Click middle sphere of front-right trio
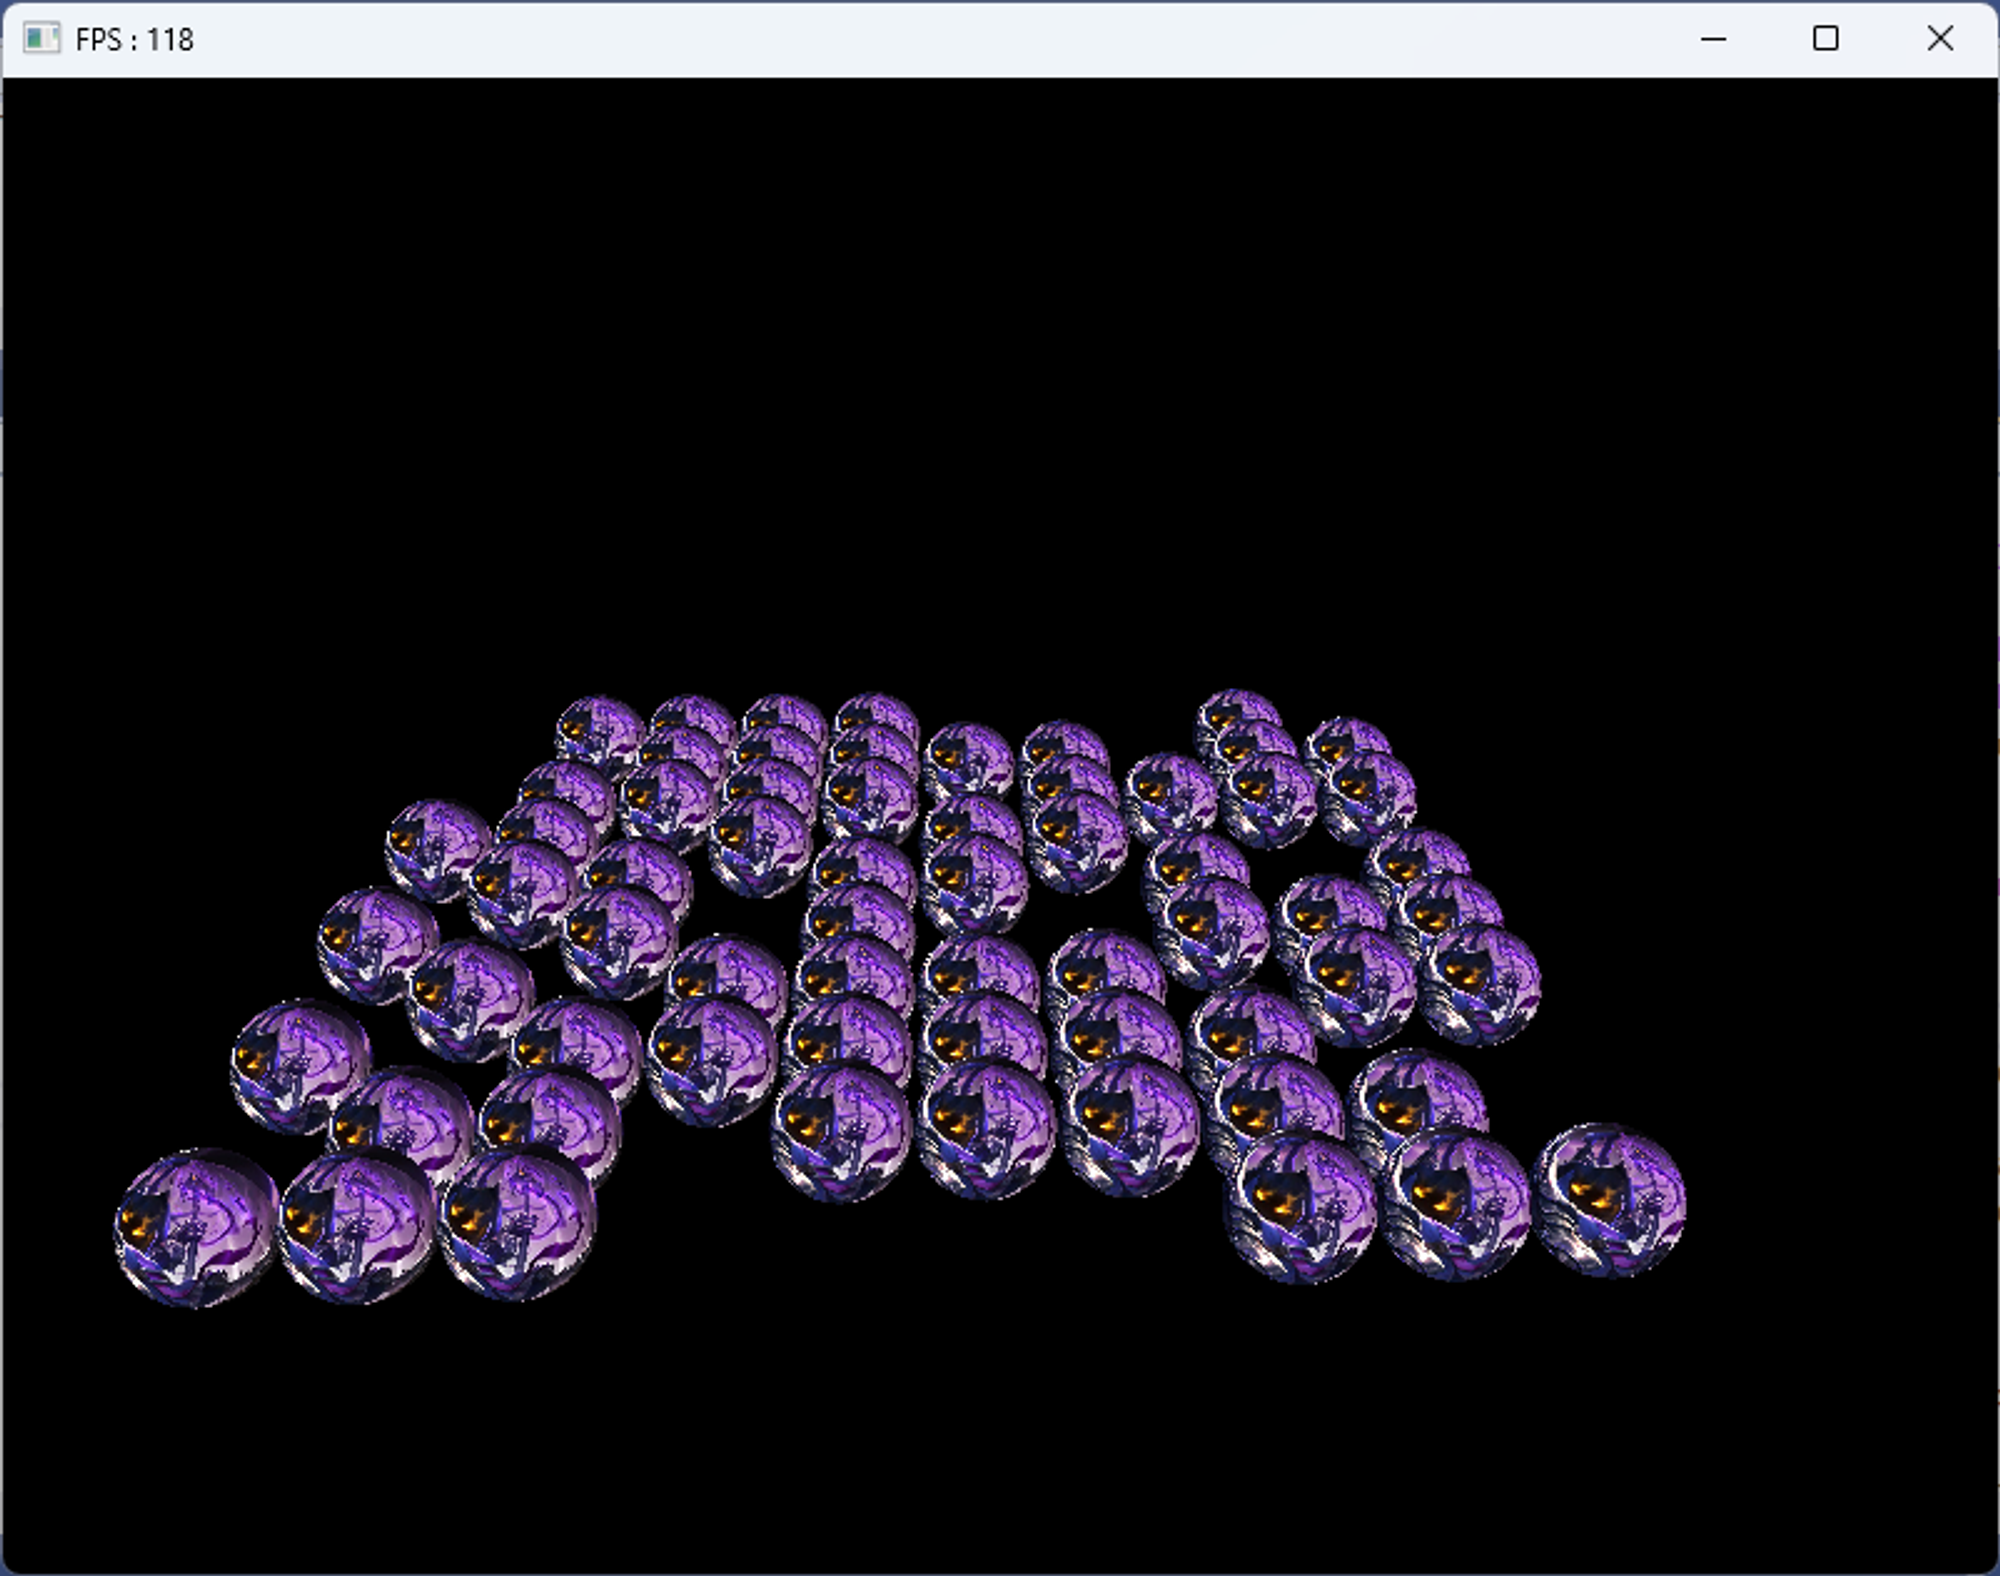The height and width of the screenshot is (1576, 2000). coord(1457,1206)
